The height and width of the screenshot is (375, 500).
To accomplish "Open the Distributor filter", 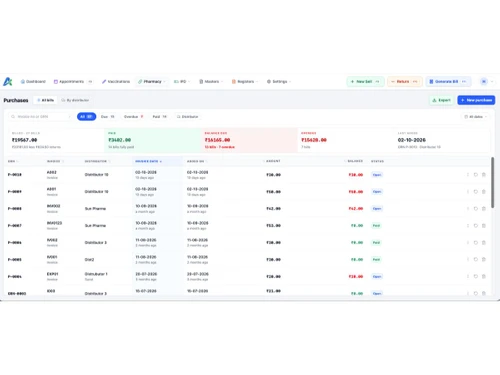I will click(187, 117).
